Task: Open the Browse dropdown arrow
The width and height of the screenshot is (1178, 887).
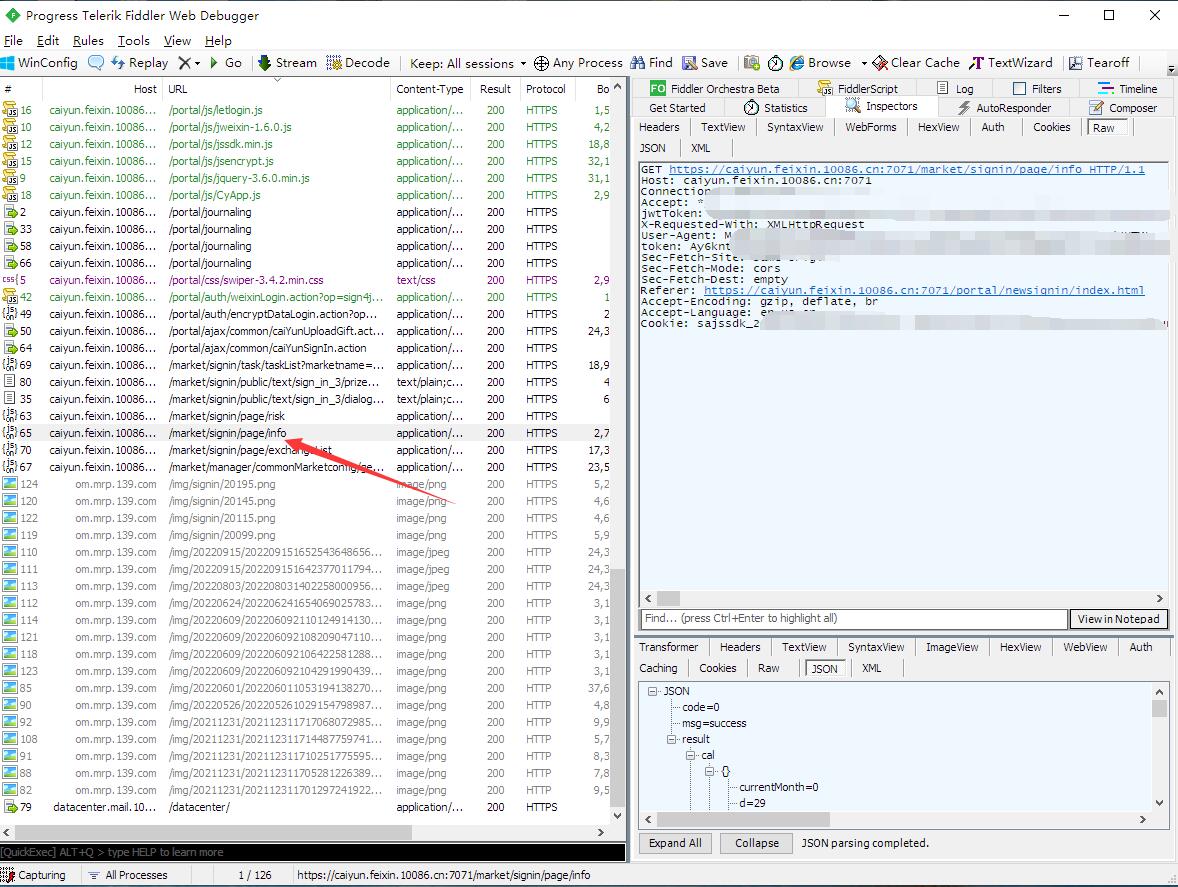Action: [x=864, y=64]
